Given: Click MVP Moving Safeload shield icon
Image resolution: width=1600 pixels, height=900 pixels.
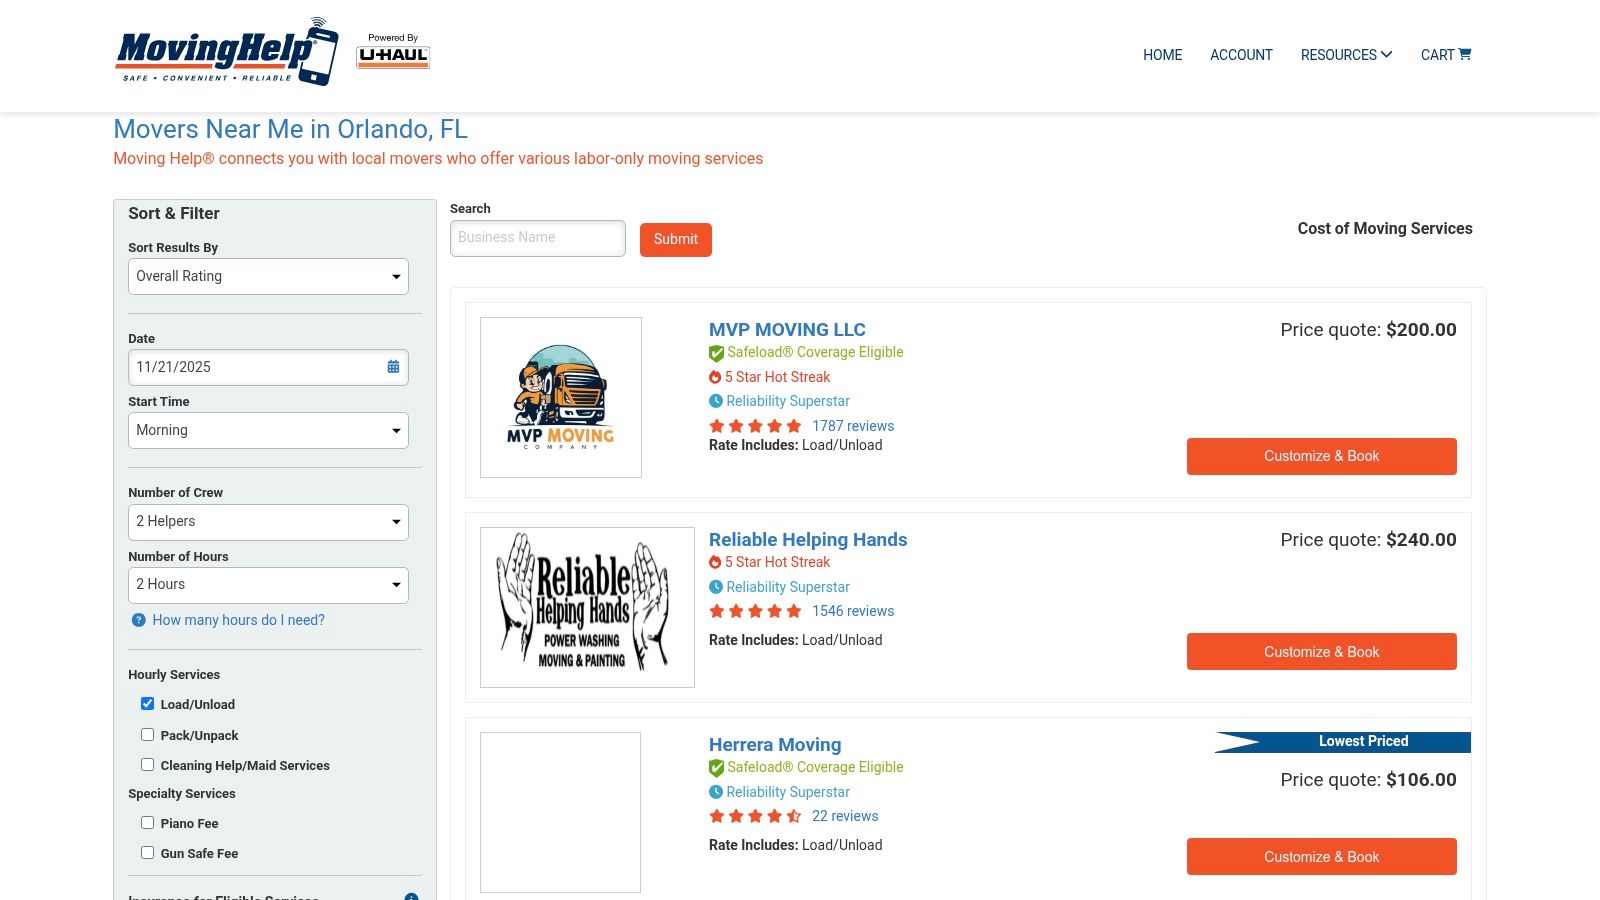Looking at the screenshot, I should click(716, 353).
